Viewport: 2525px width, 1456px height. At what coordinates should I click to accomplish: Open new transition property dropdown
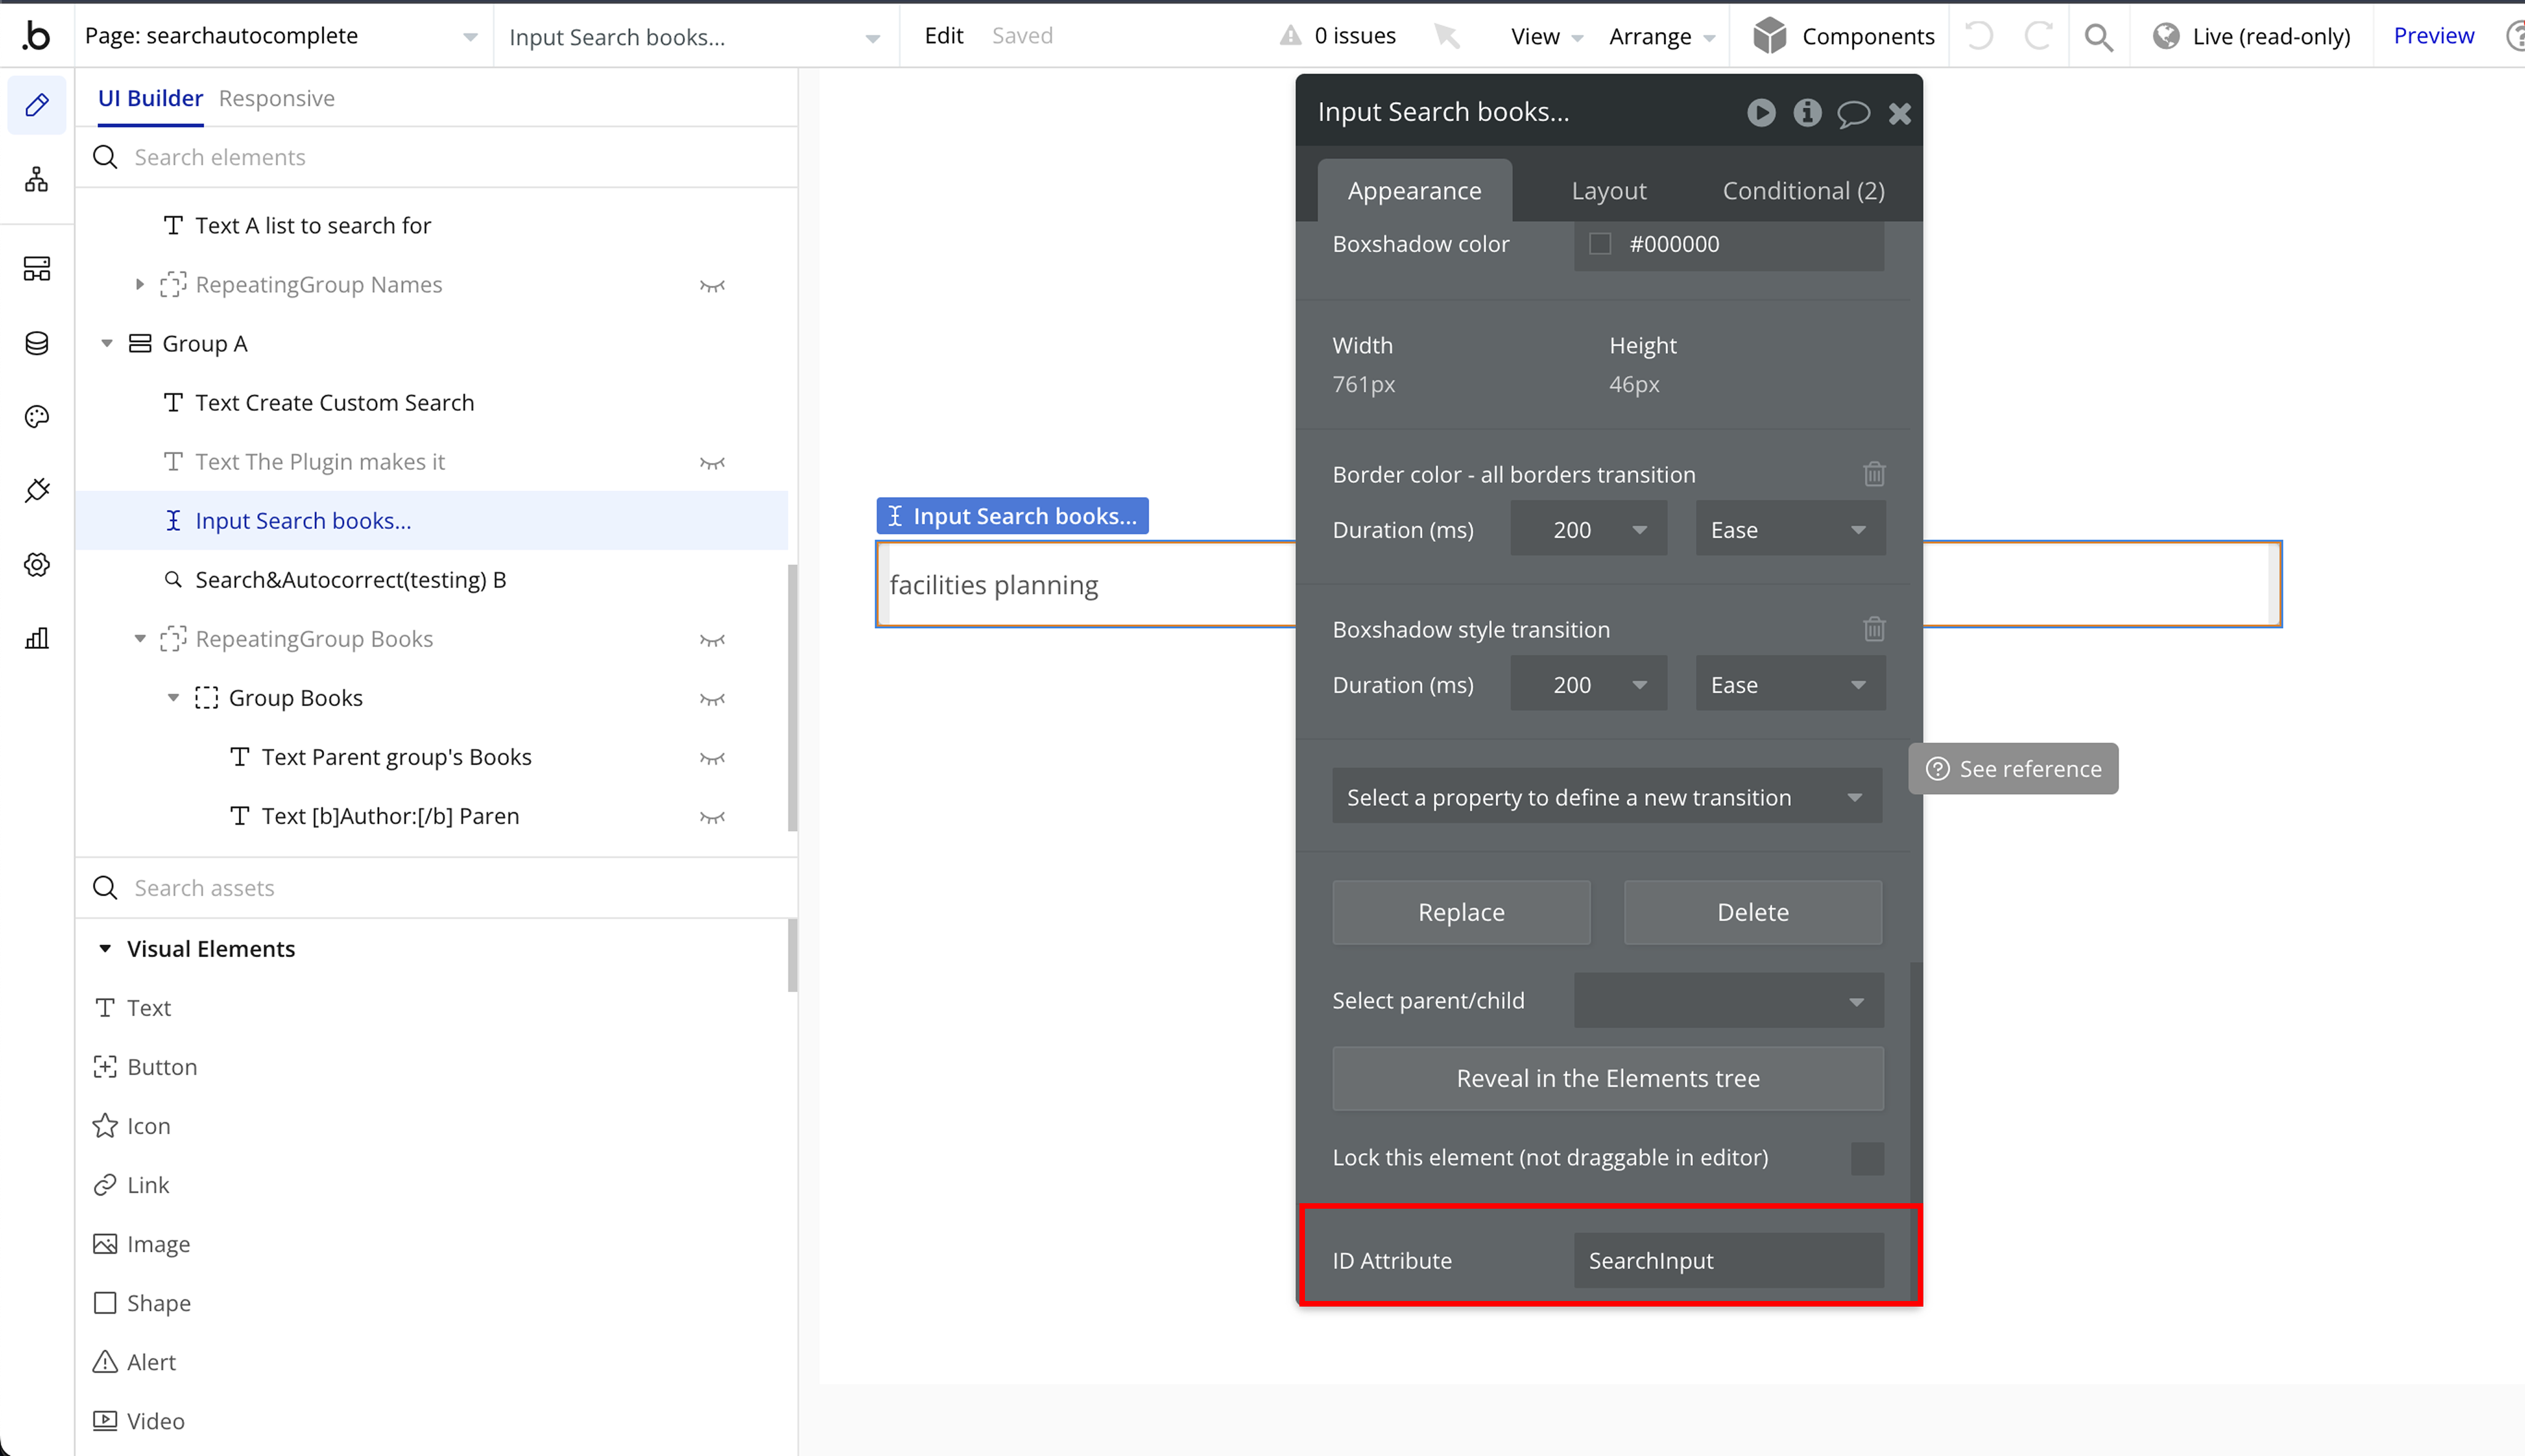(x=1606, y=797)
